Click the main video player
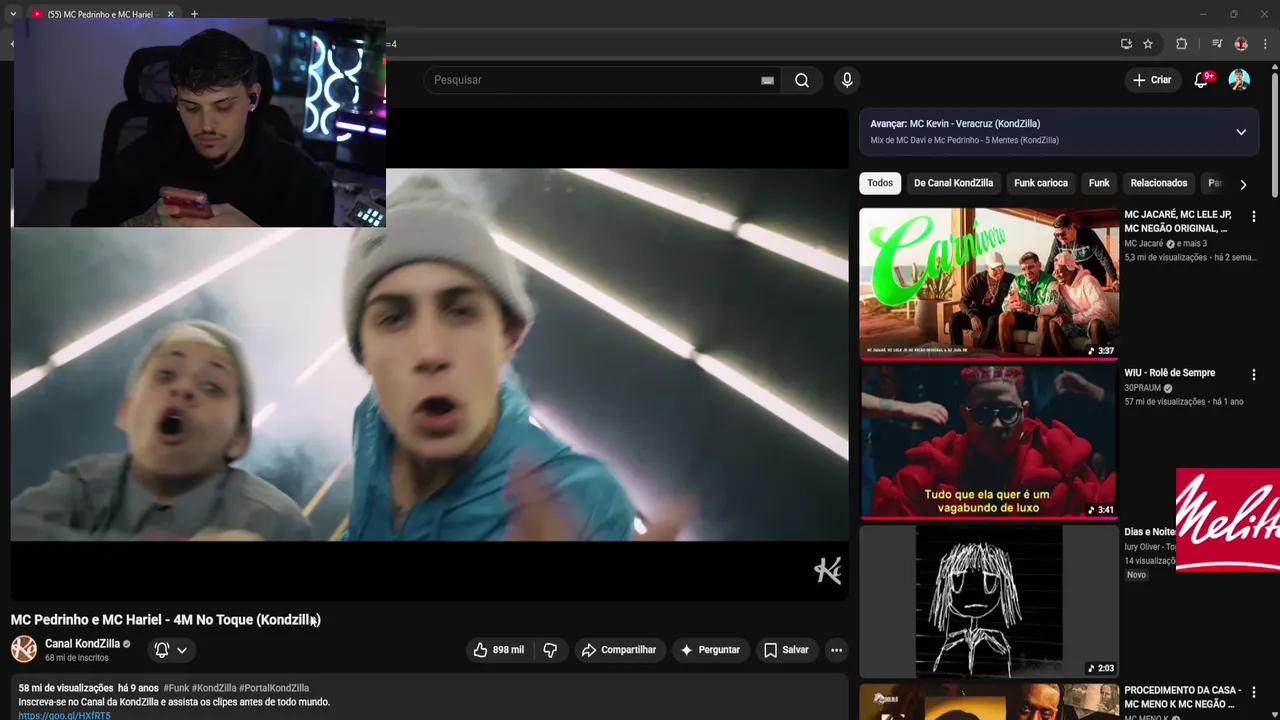 tap(429, 354)
